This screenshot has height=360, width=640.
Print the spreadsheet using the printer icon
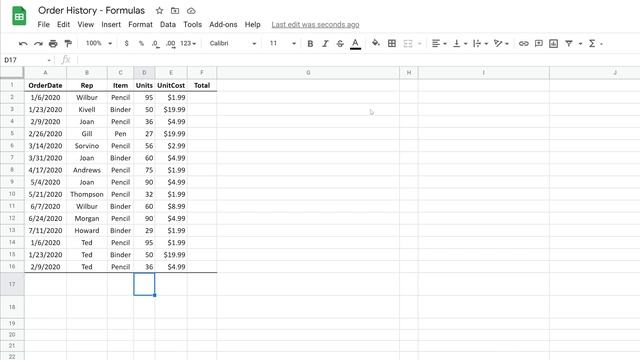pos(53,43)
